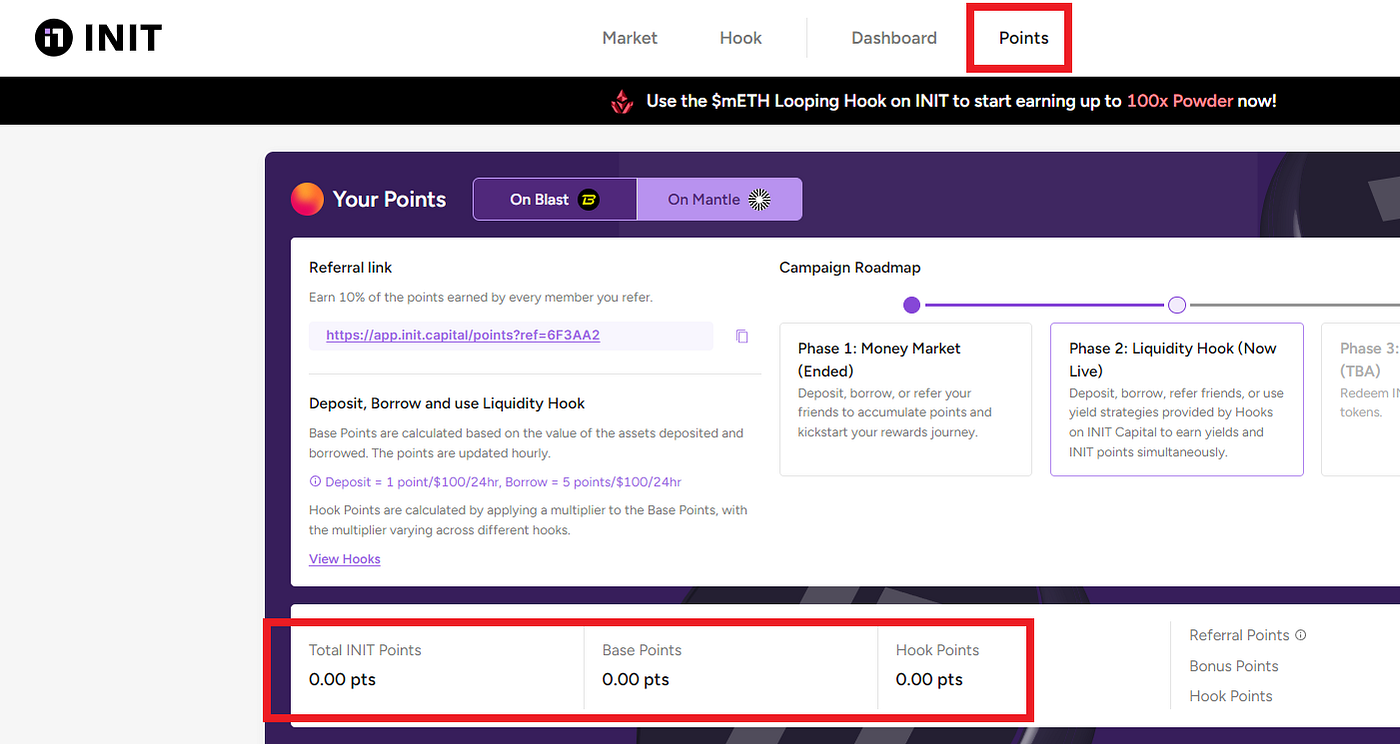Click the Referral link heading
This screenshot has width=1400, height=744.
click(351, 268)
